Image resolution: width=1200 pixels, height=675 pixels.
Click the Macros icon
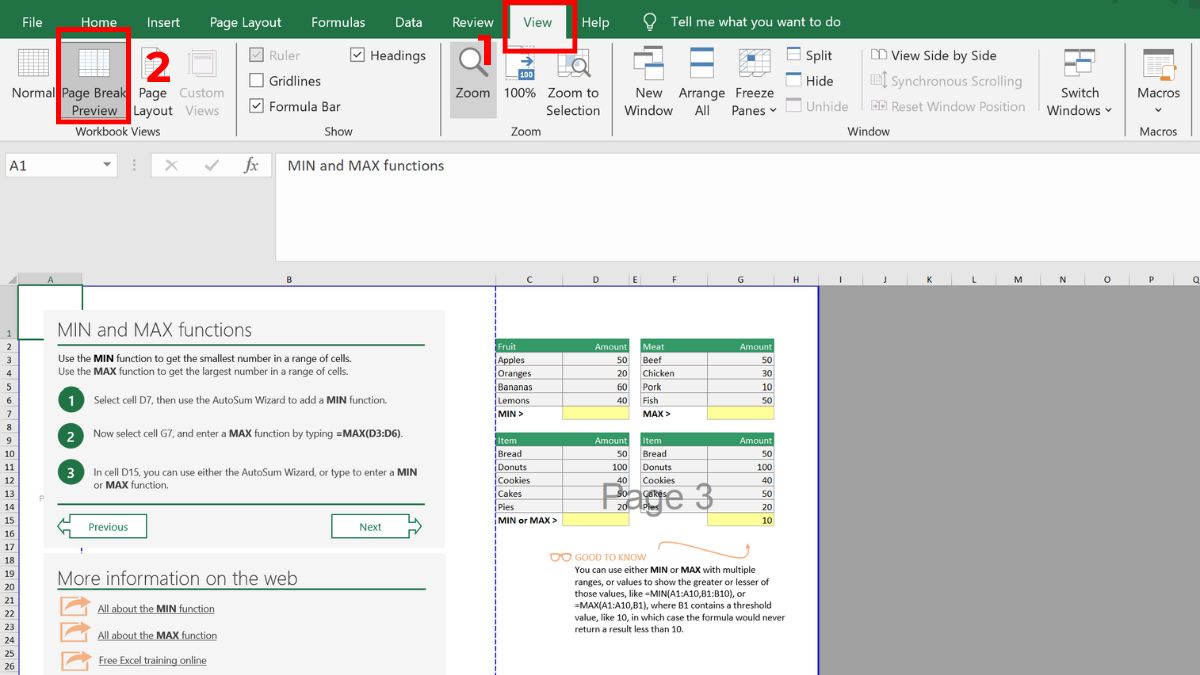1159,65
